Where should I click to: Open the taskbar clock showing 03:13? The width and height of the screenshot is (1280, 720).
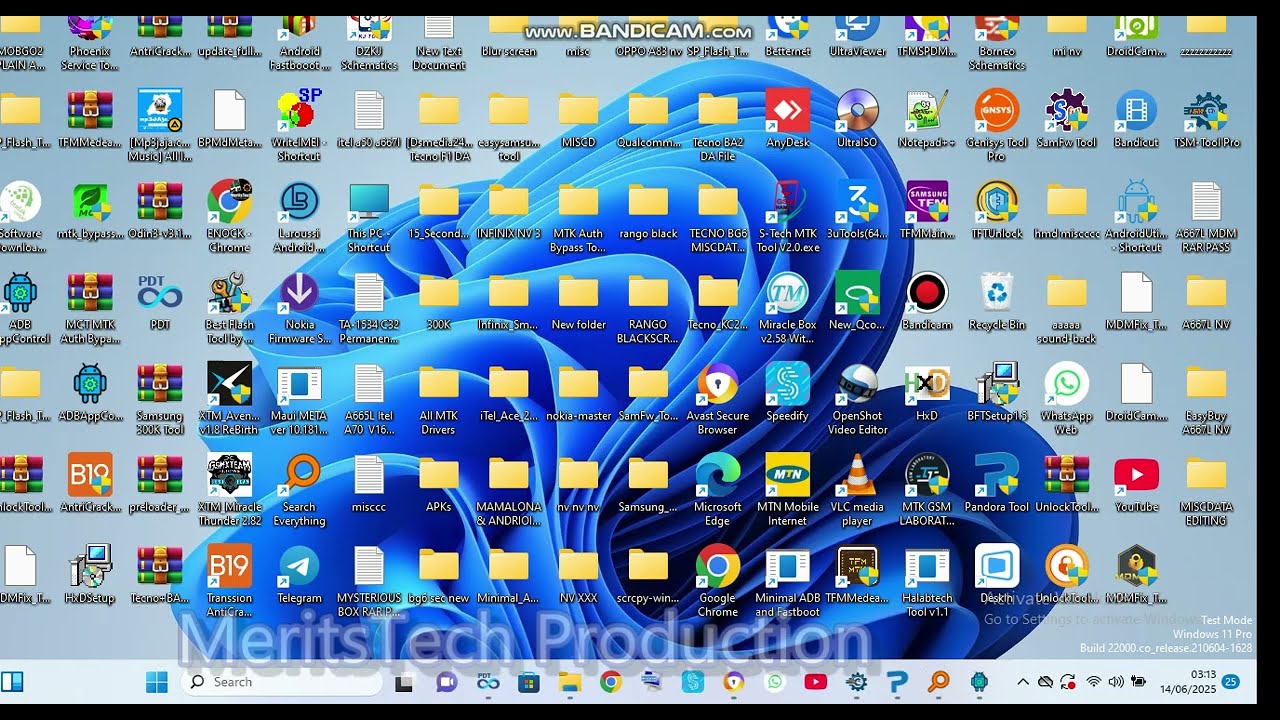[x=1189, y=682]
